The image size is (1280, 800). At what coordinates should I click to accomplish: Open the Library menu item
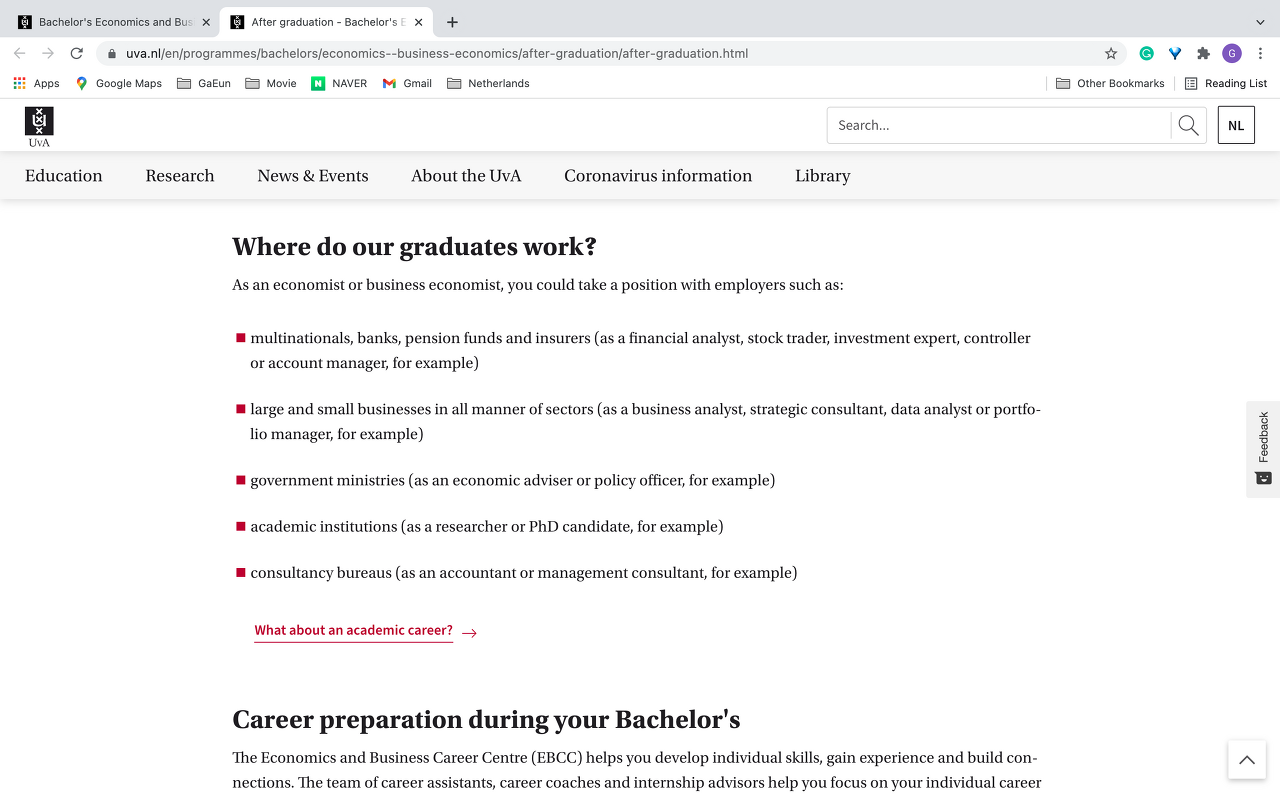click(823, 176)
